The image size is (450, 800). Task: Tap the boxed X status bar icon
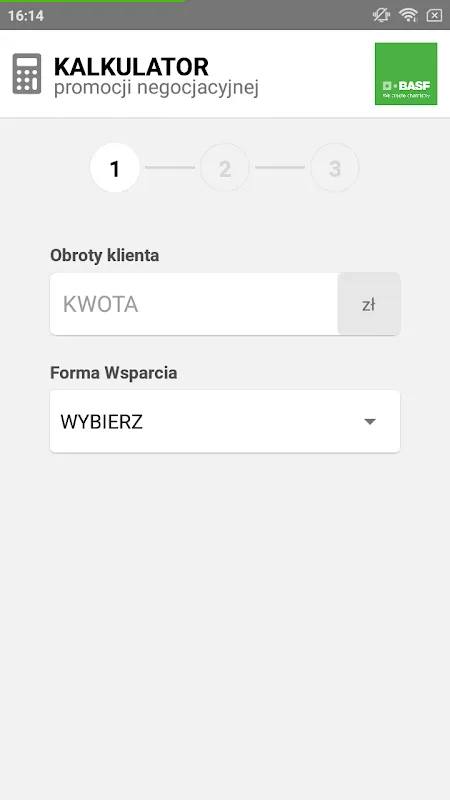(434, 15)
